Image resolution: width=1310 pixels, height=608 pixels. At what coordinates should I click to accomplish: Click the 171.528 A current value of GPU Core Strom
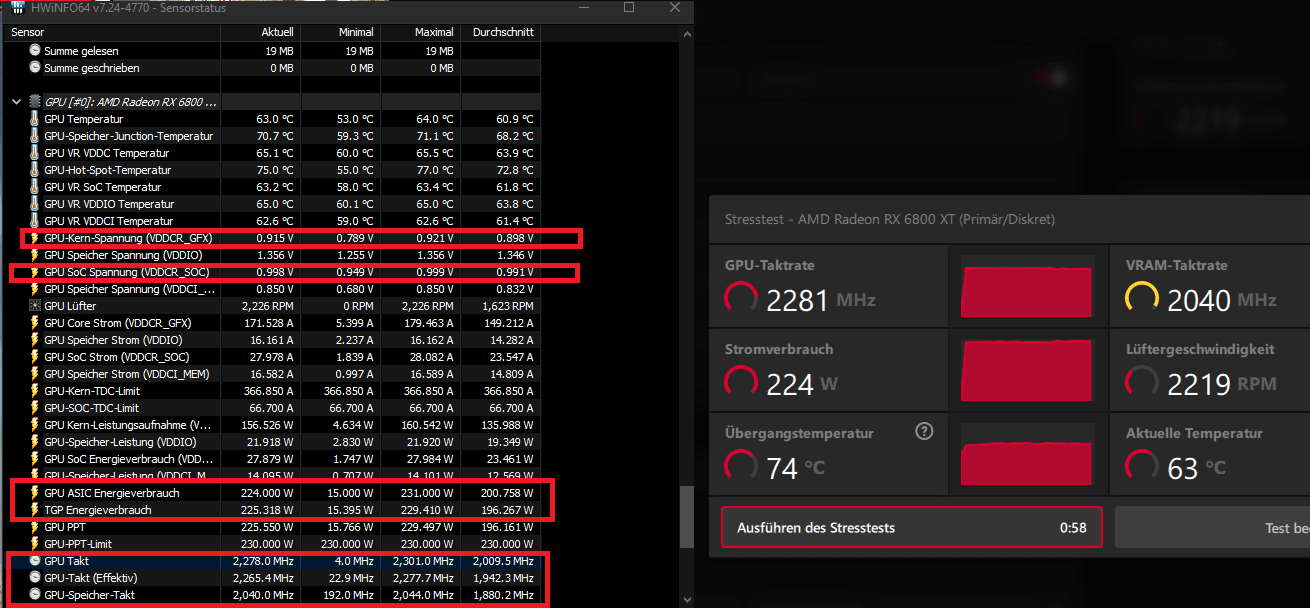pos(270,323)
